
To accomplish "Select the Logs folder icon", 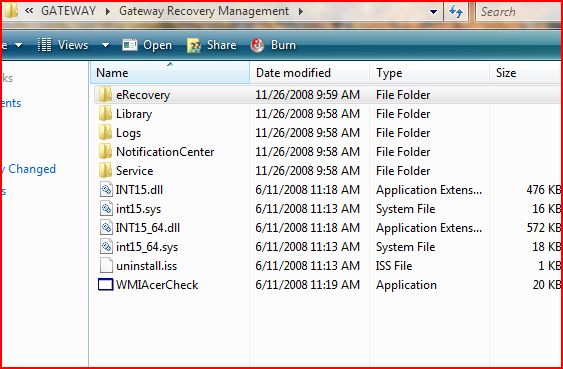I will point(105,133).
